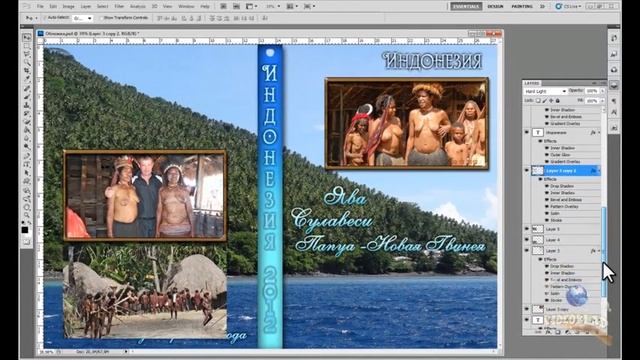Enable Show Transform Controls checkbox

[102, 18]
